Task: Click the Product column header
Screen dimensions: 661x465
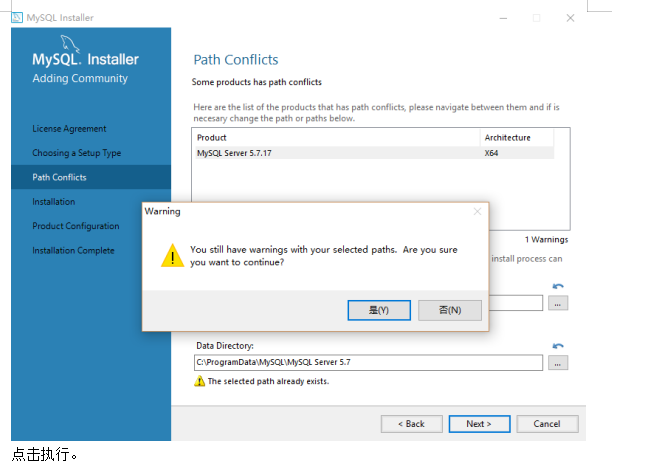Action: (336, 137)
